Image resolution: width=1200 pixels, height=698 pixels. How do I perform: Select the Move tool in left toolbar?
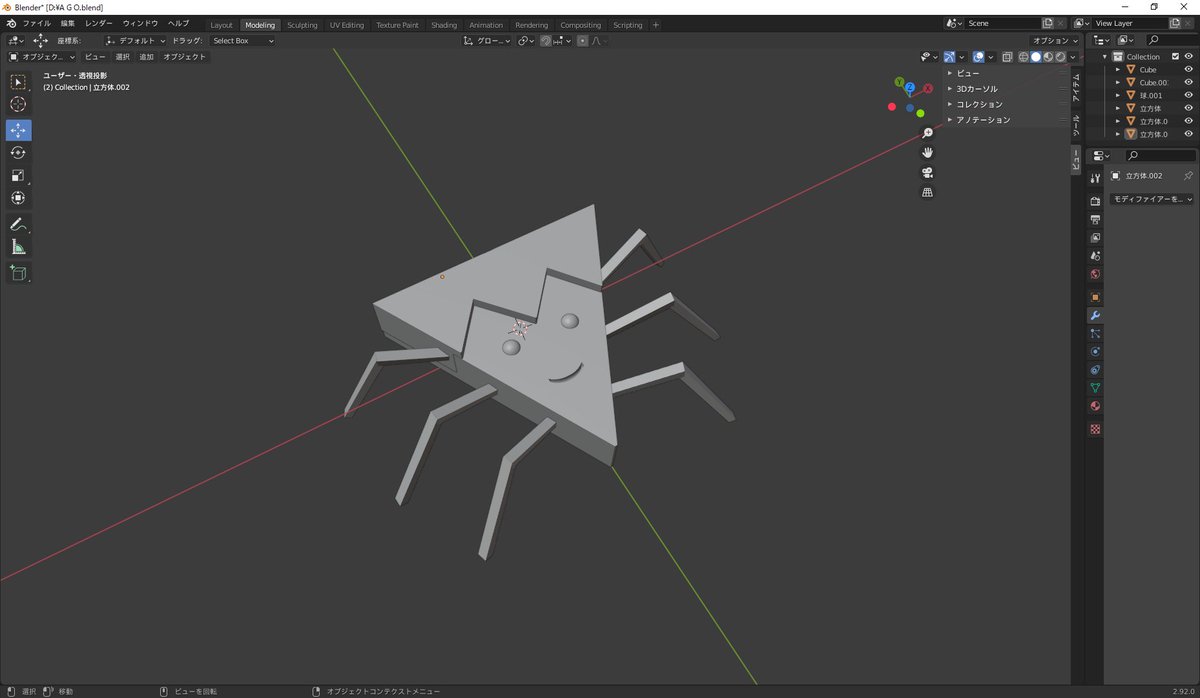(x=18, y=130)
